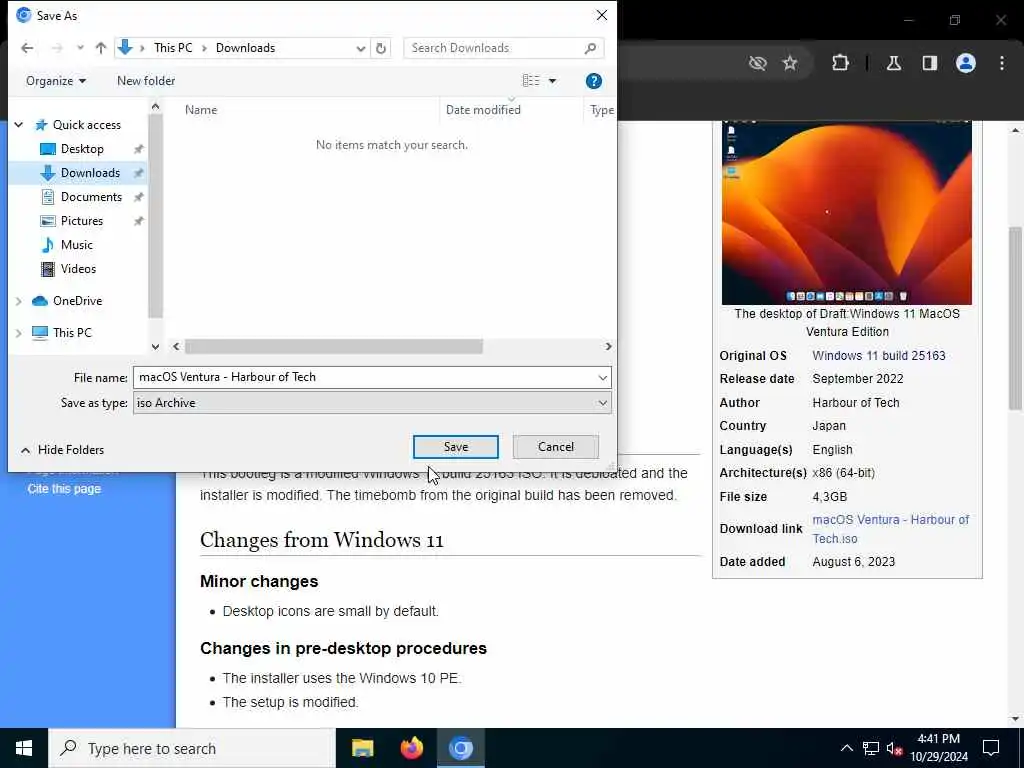Go up one folder level arrow
The width and height of the screenshot is (1024, 768).
pos(101,48)
